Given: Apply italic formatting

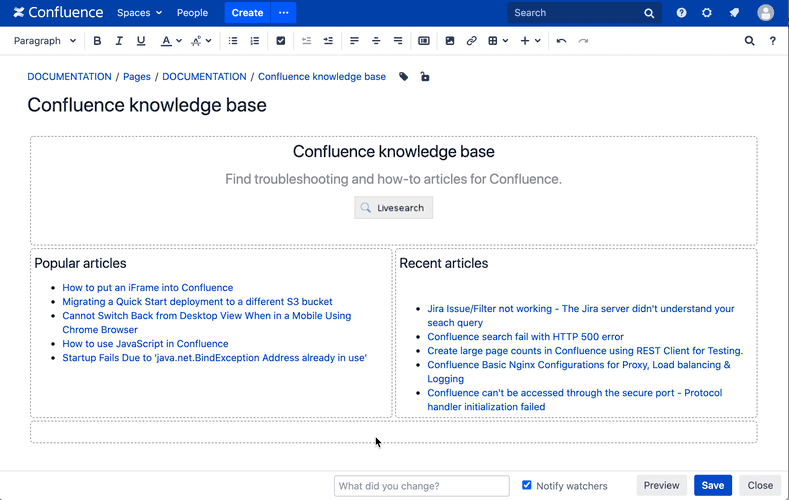Looking at the screenshot, I should [x=119, y=41].
